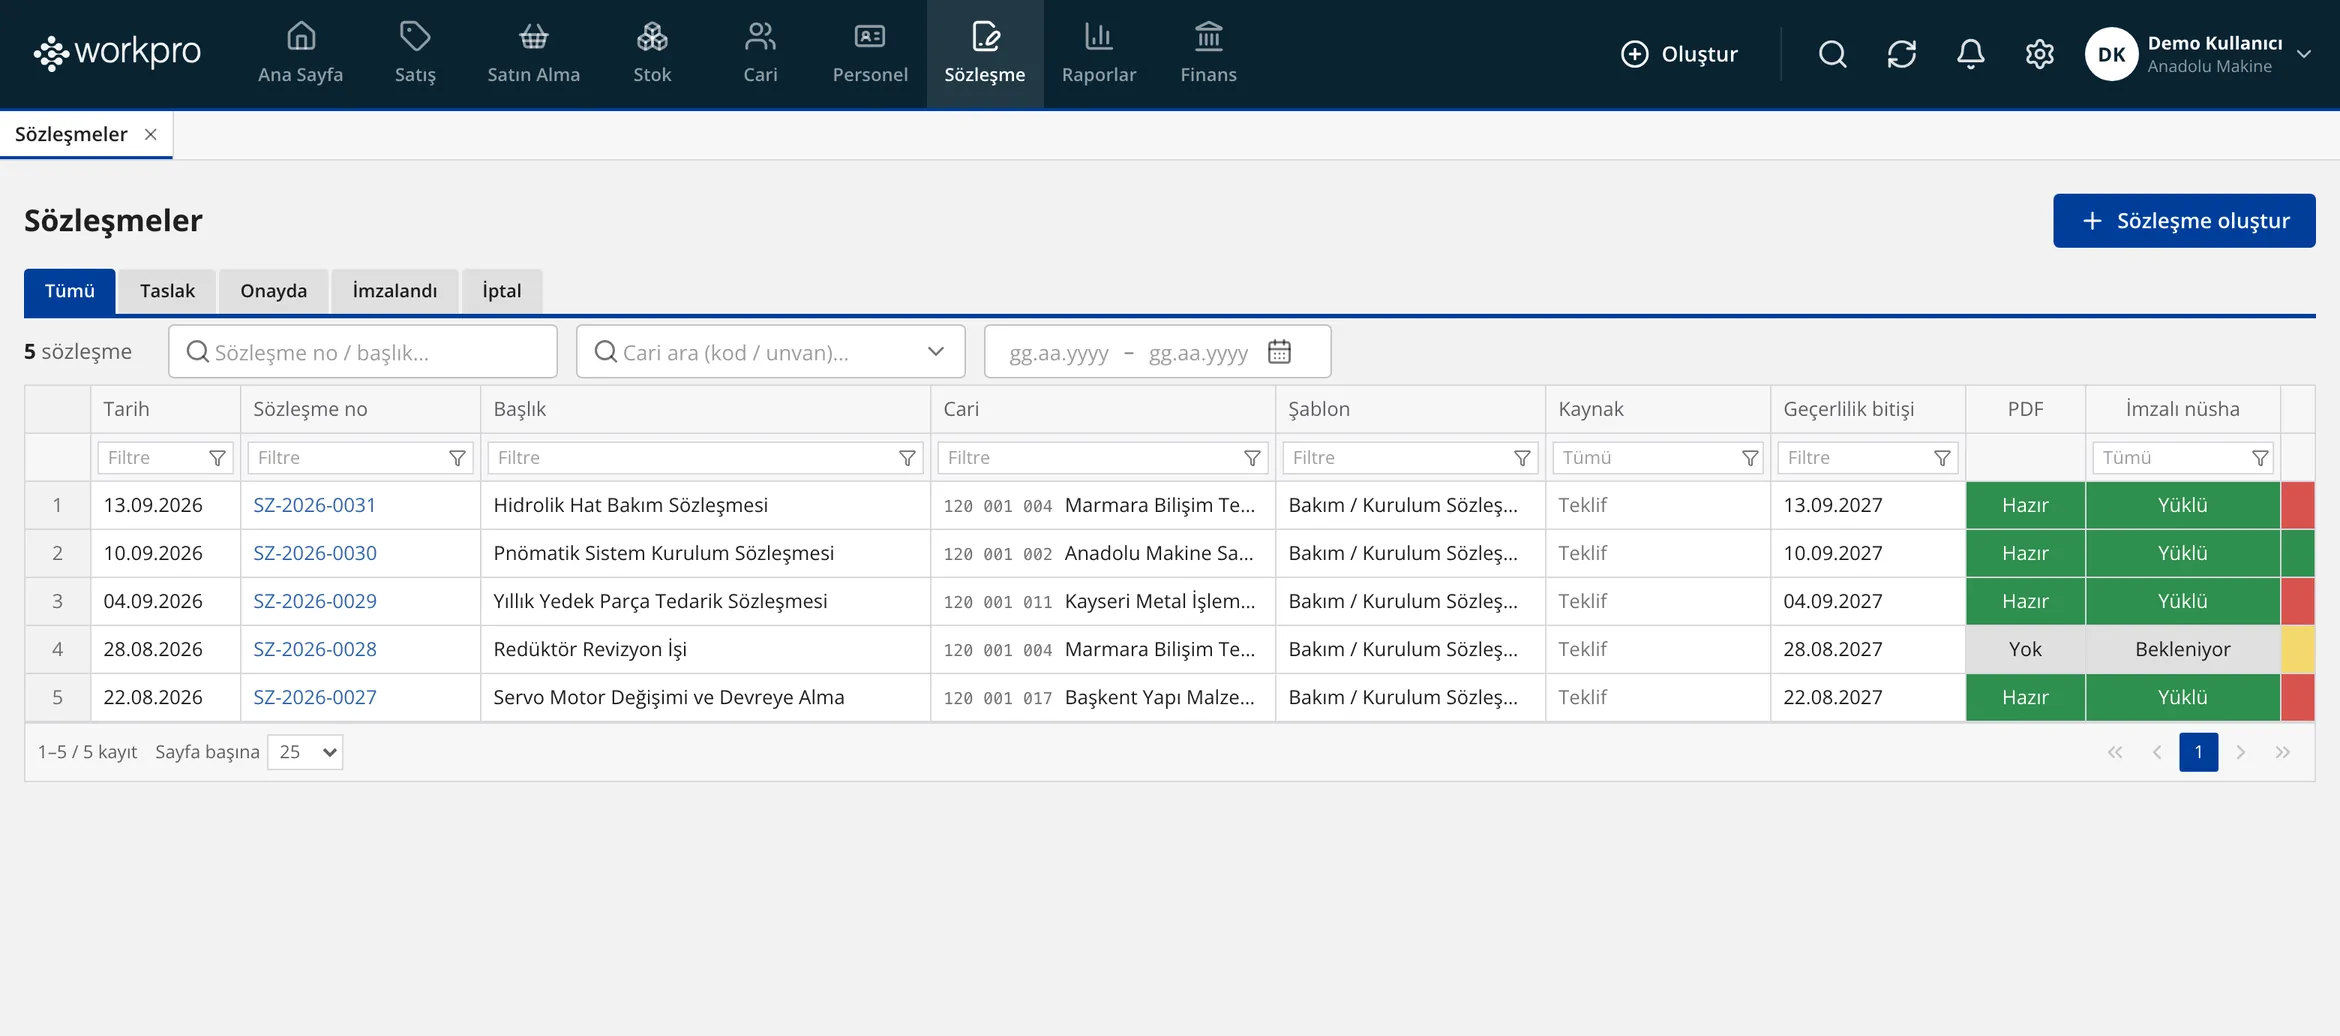Open contract SZ-2026-0028 link

click(314, 649)
